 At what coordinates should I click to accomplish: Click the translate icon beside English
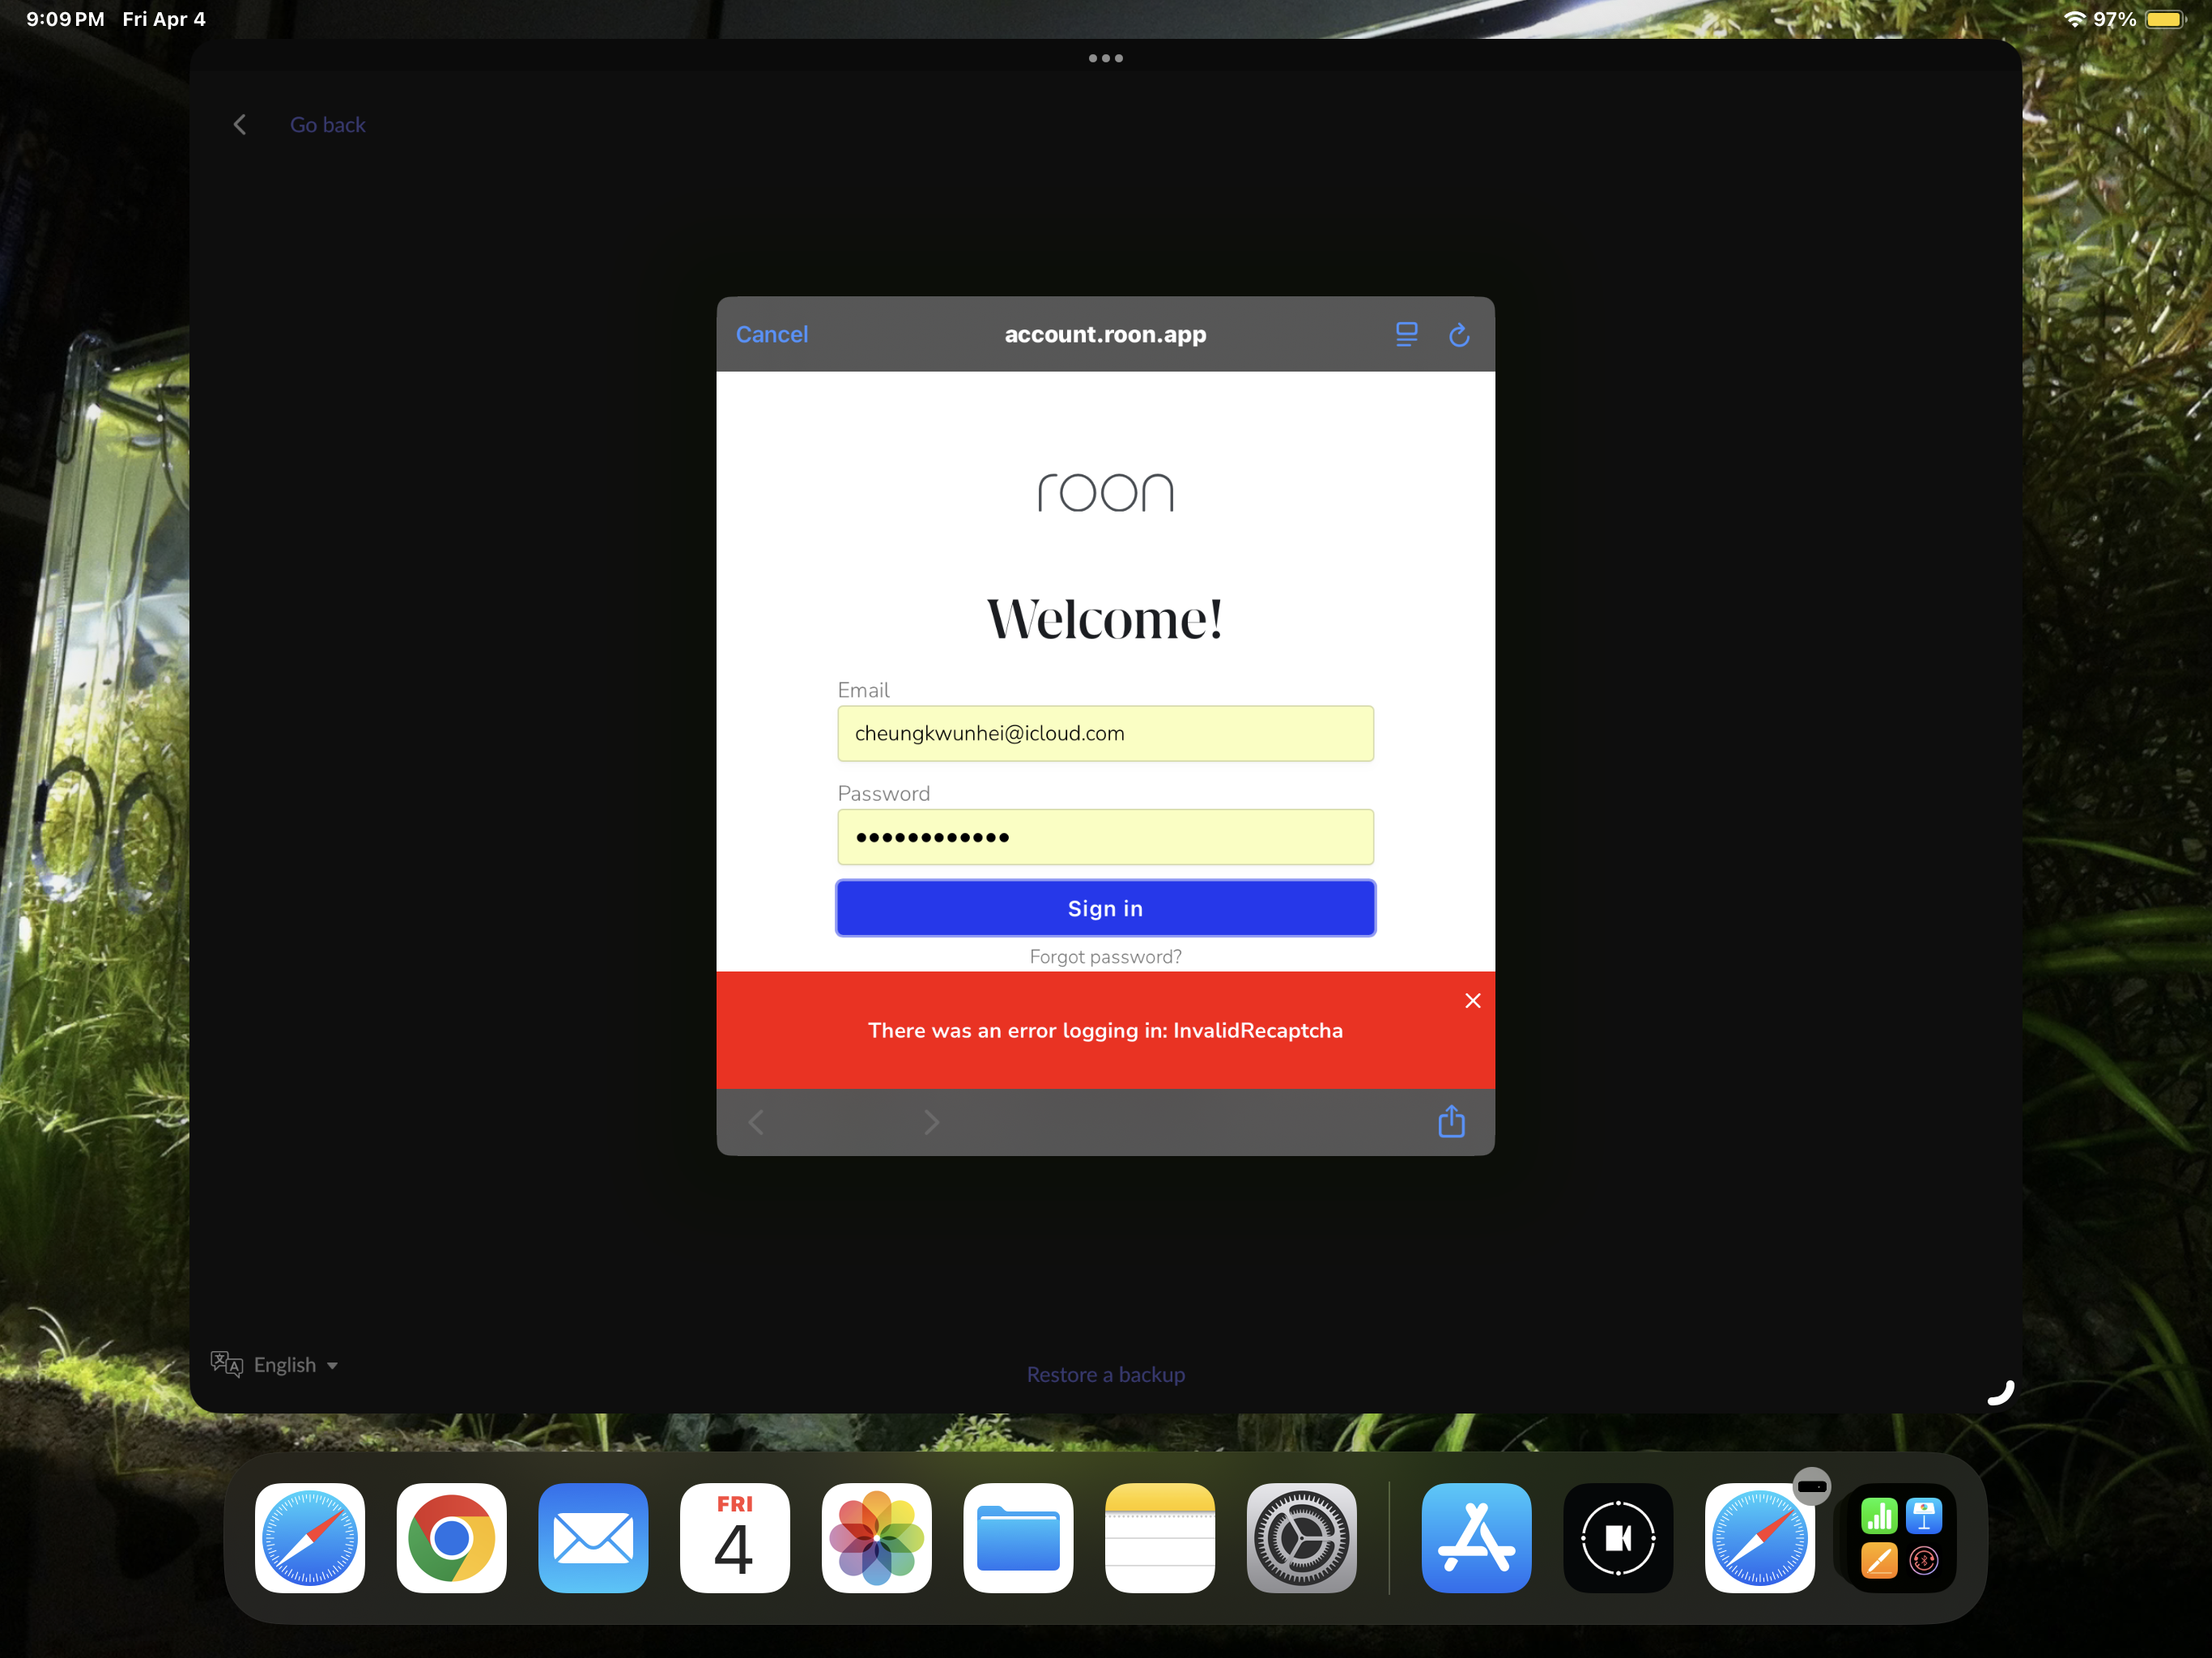227,1364
